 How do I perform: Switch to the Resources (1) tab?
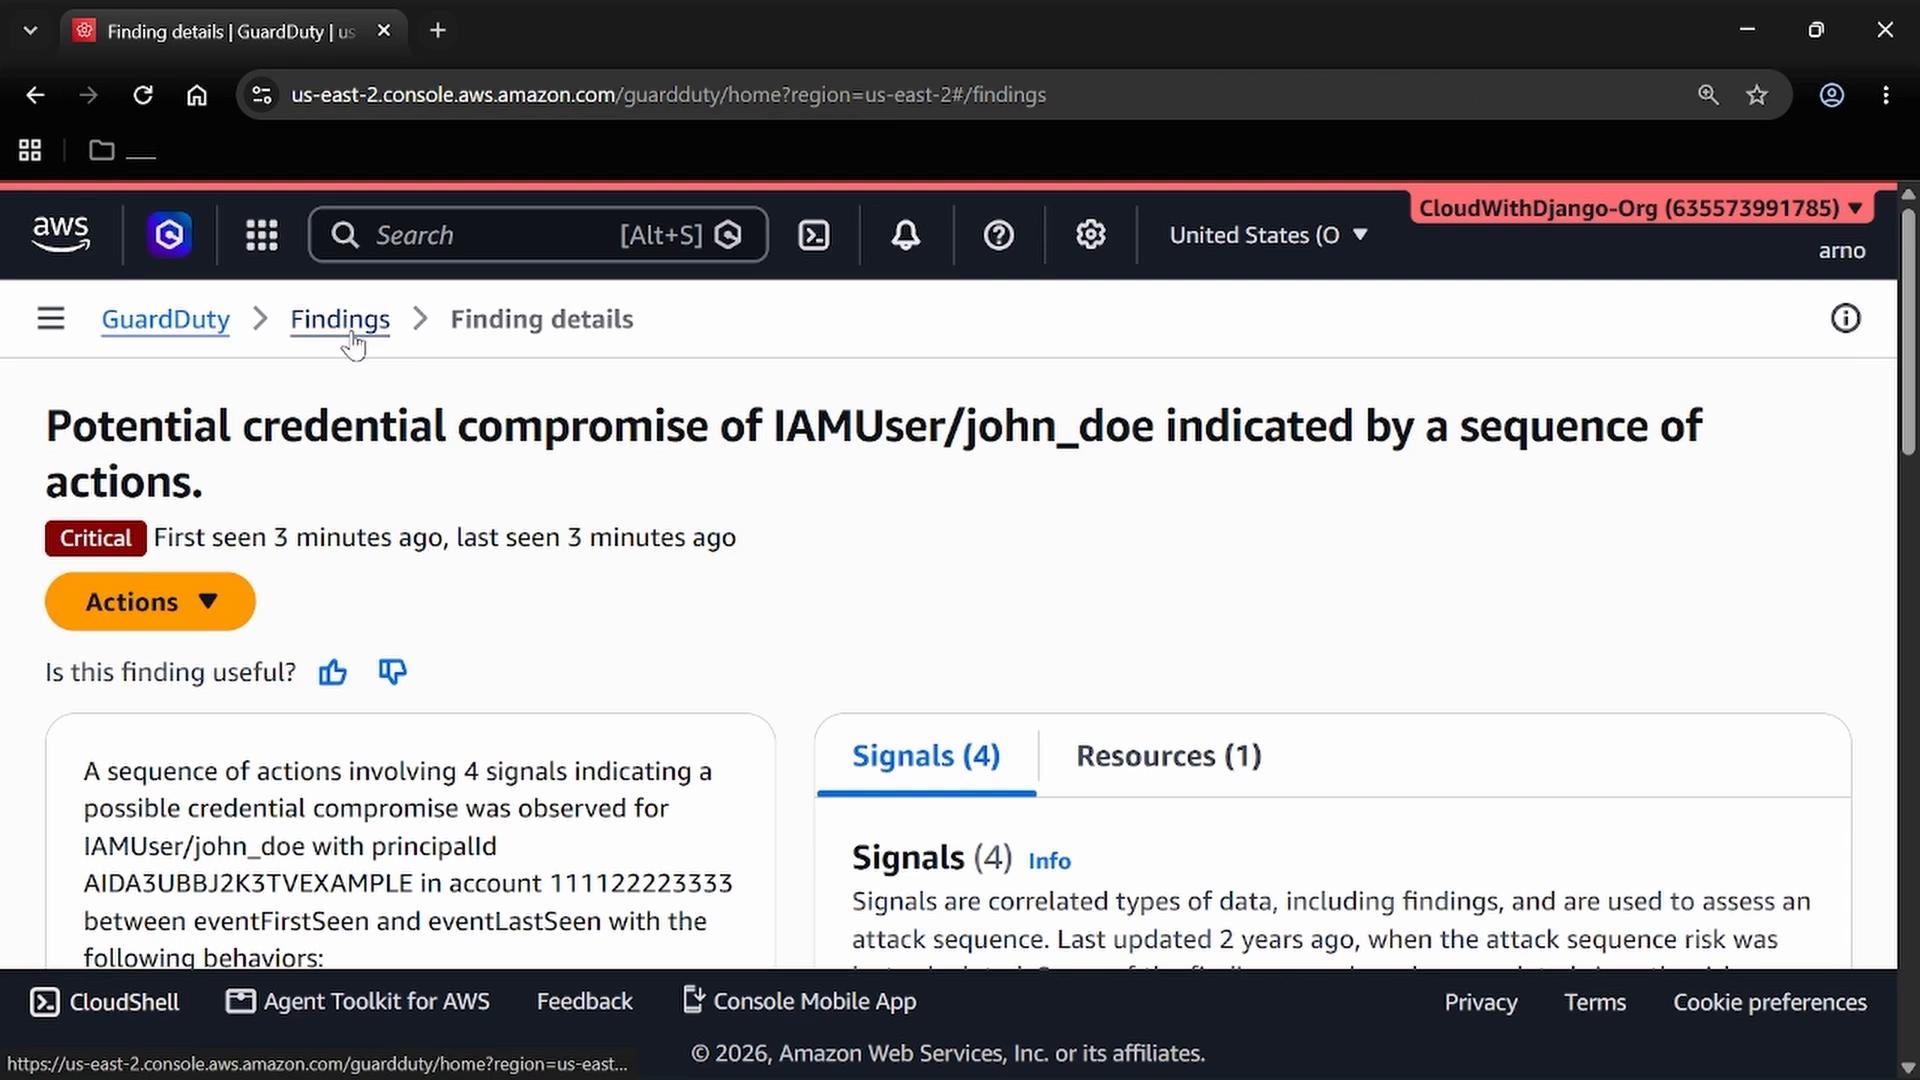pos(1169,756)
